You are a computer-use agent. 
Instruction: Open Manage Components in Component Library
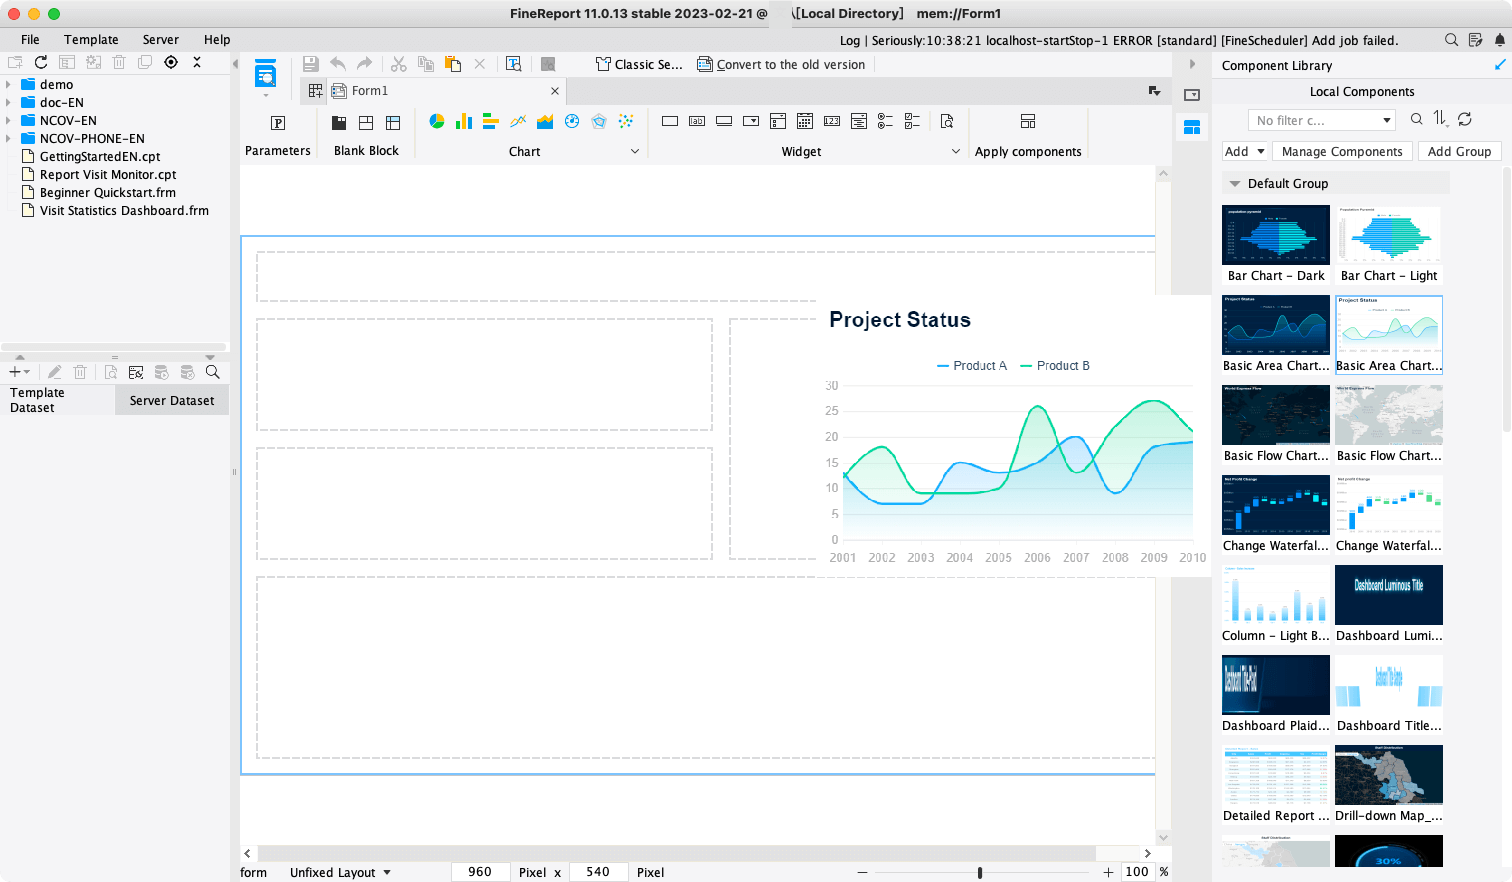coord(1342,151)
